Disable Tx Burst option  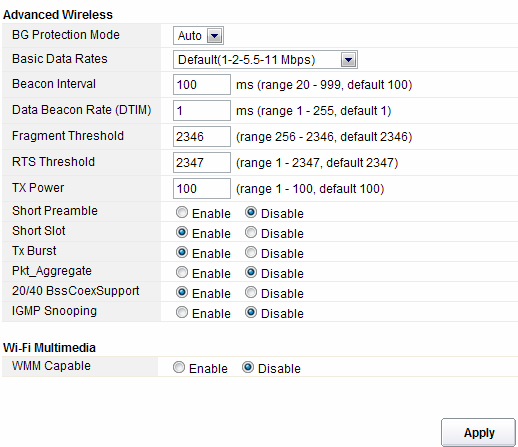(251, 252)
